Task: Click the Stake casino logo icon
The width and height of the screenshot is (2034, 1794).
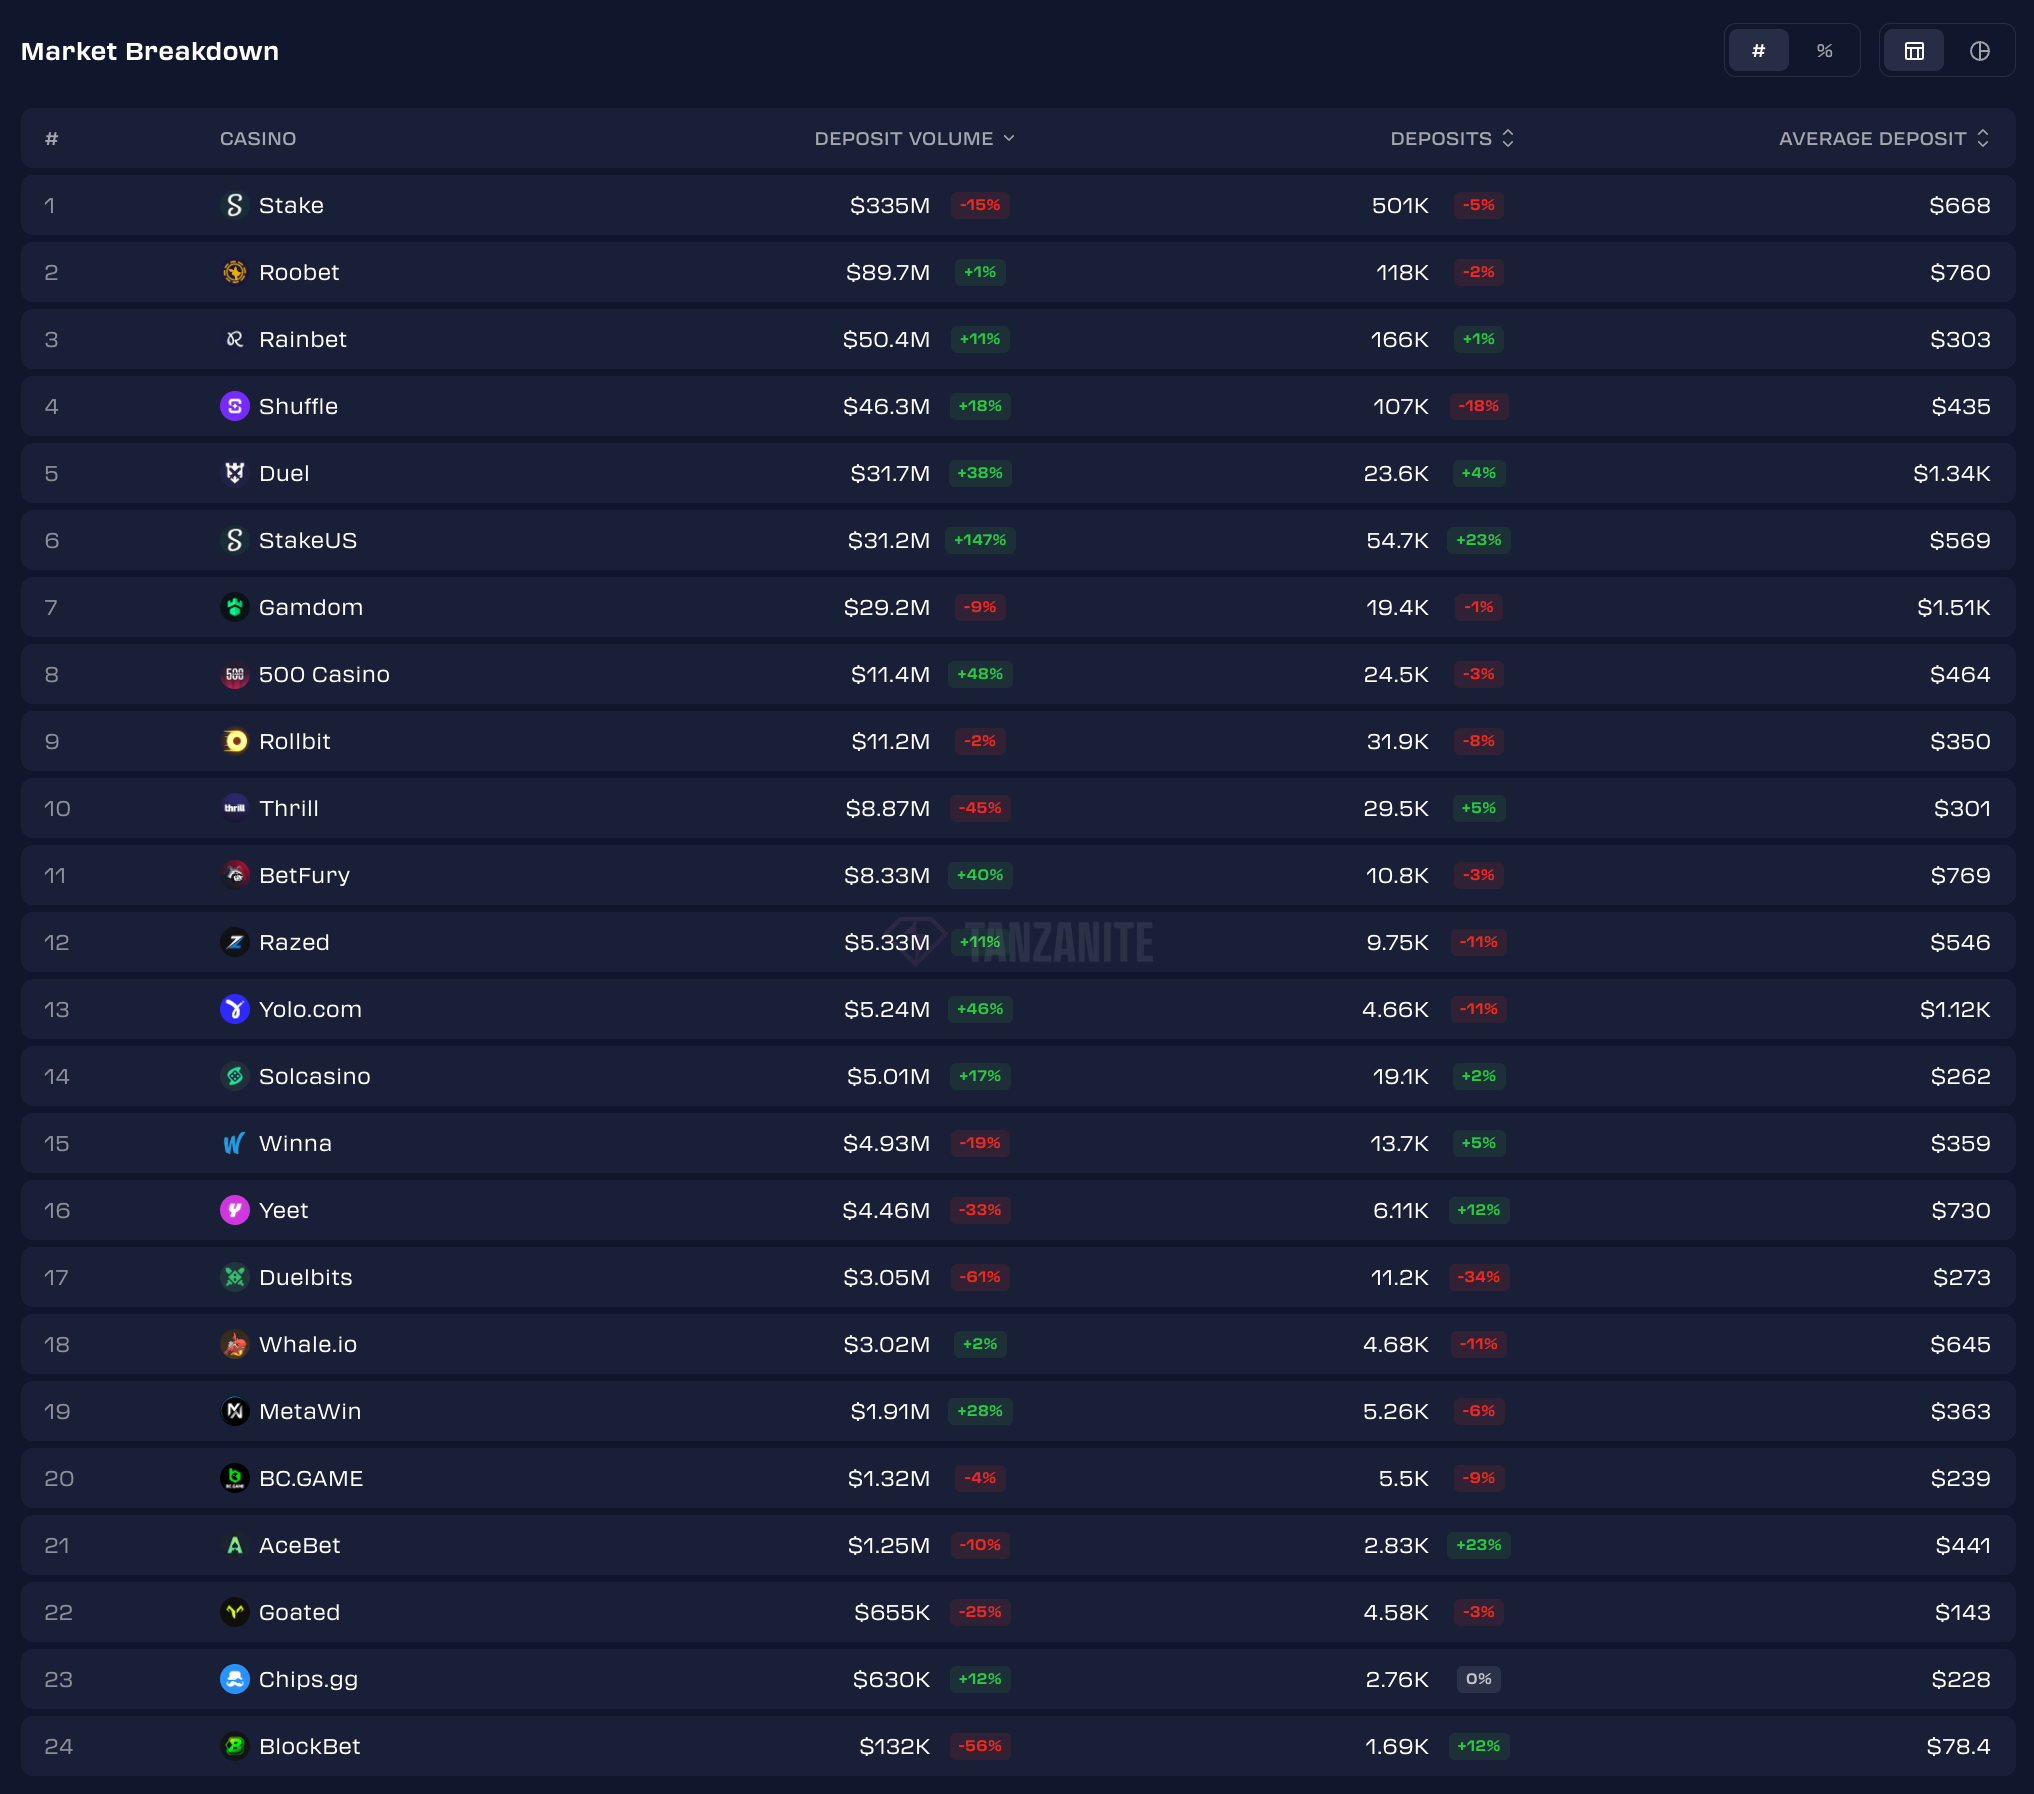Action: tap(234, 205)
